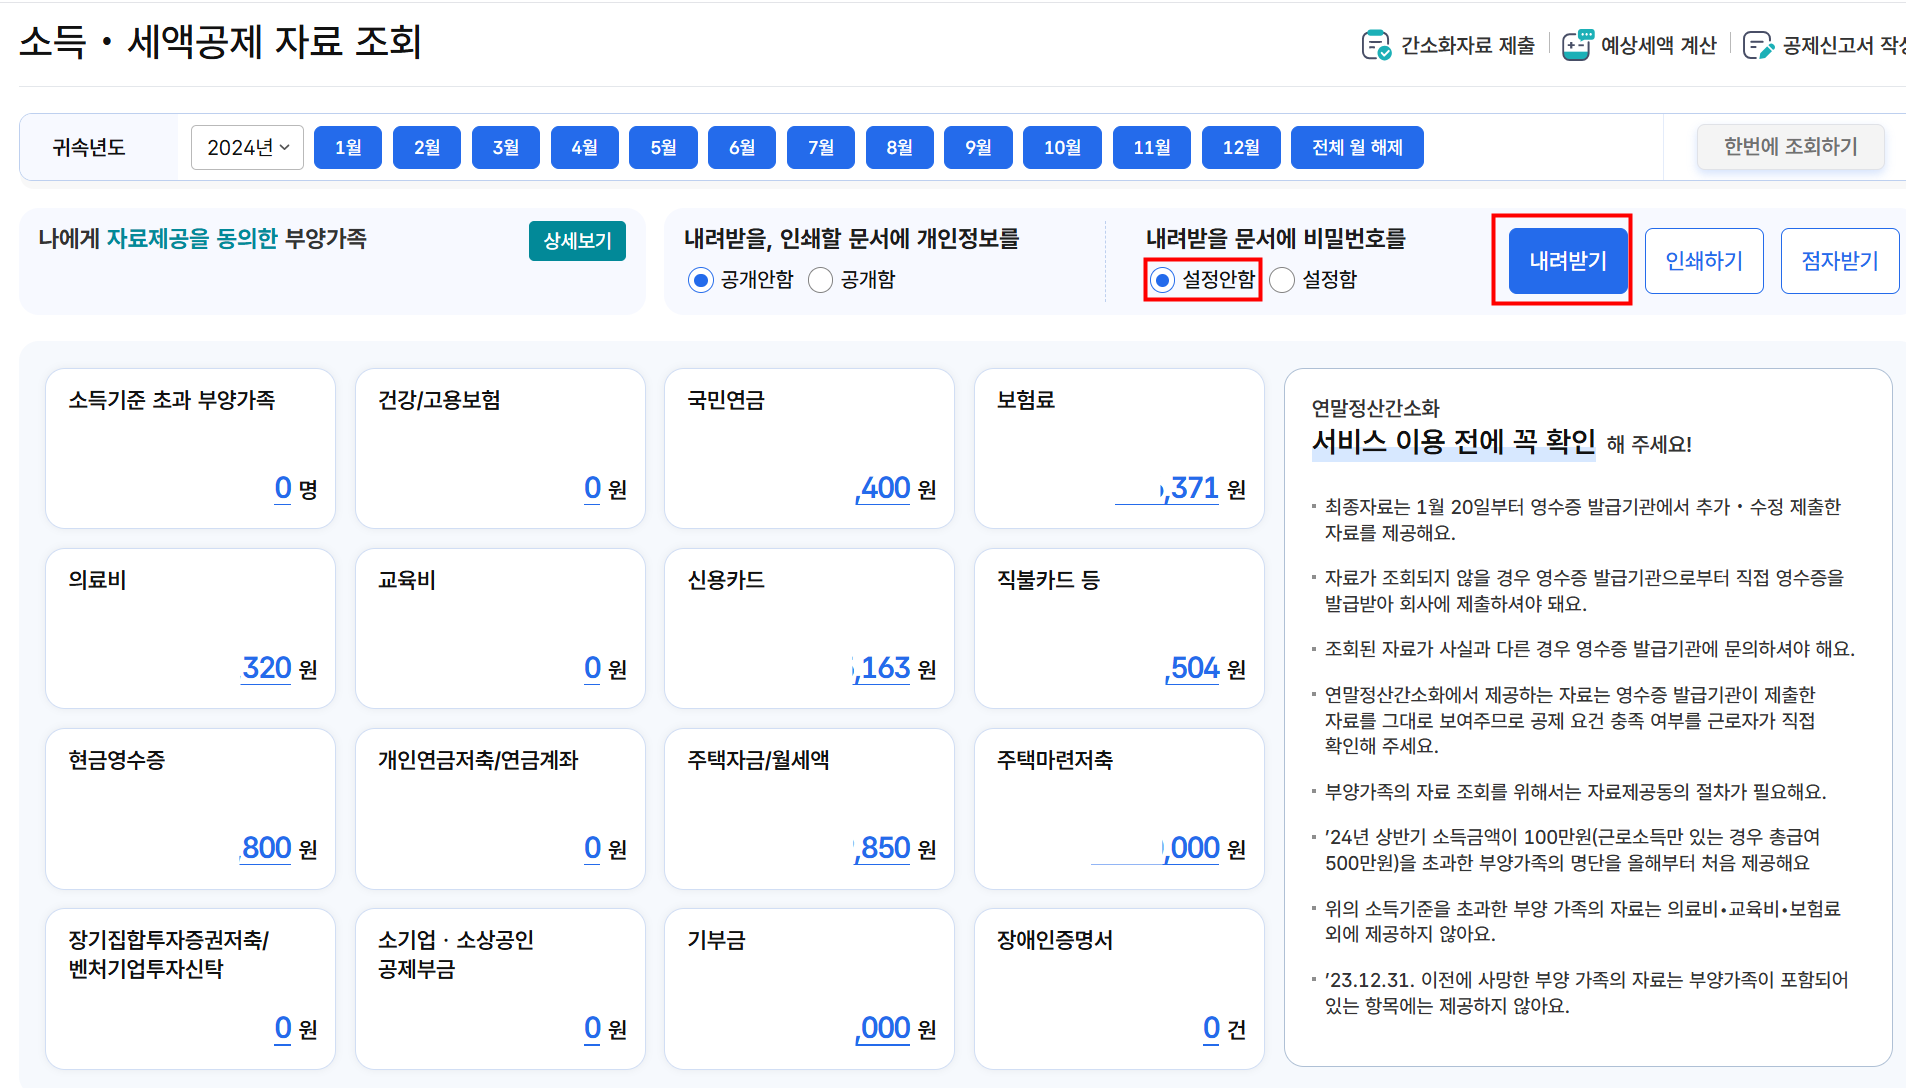The image size is (1906, 1088).
Task: Open the 직불카드 등 amount link
Action: (x=1193, y=669)
